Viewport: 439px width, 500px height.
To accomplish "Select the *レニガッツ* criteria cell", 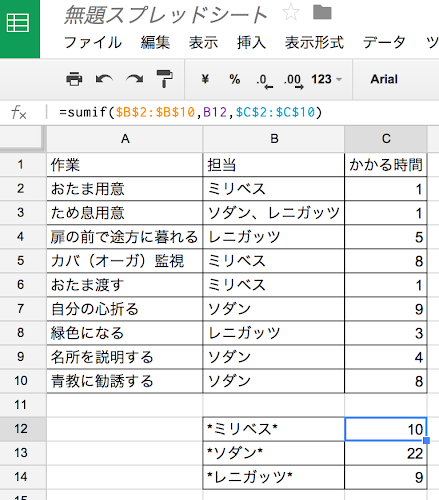I will point(274,477).
